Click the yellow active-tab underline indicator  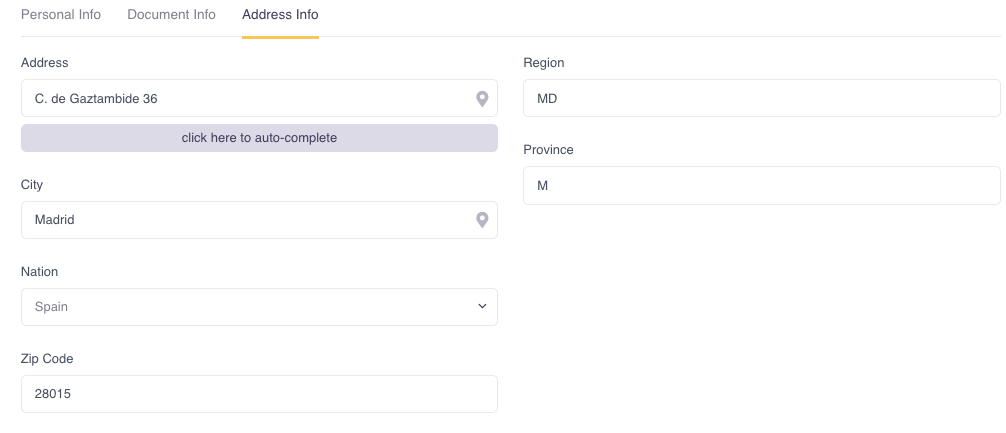click(x=280, y=37)
